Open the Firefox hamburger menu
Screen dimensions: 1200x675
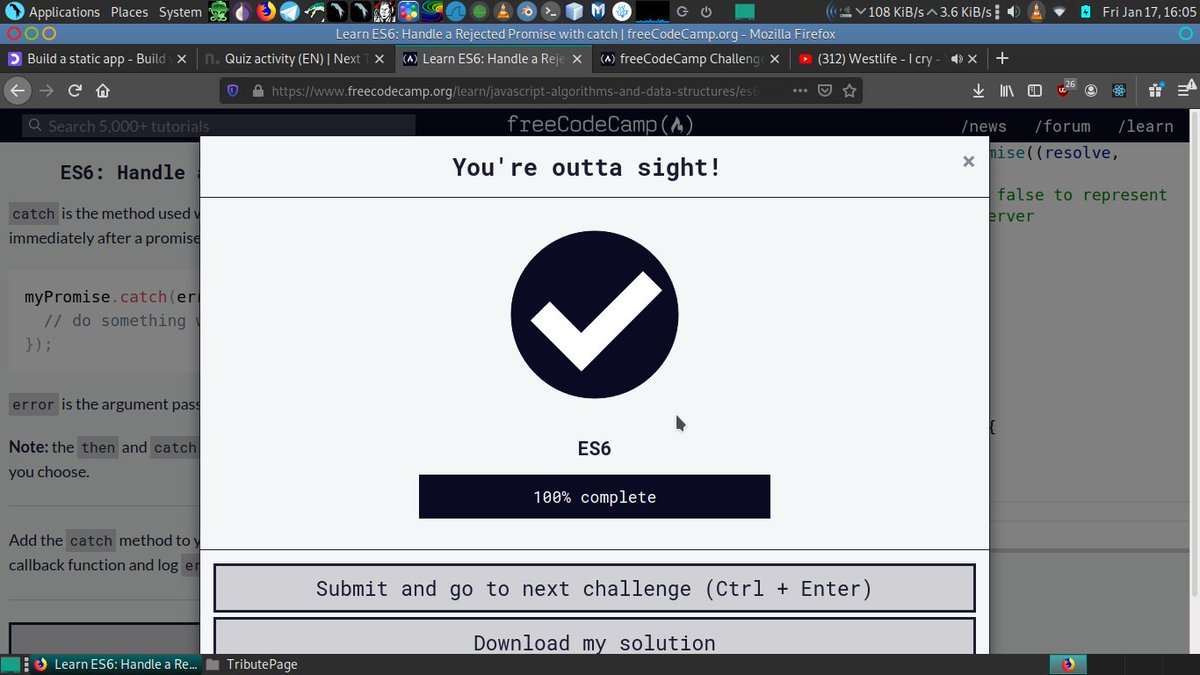[1182, 91]
